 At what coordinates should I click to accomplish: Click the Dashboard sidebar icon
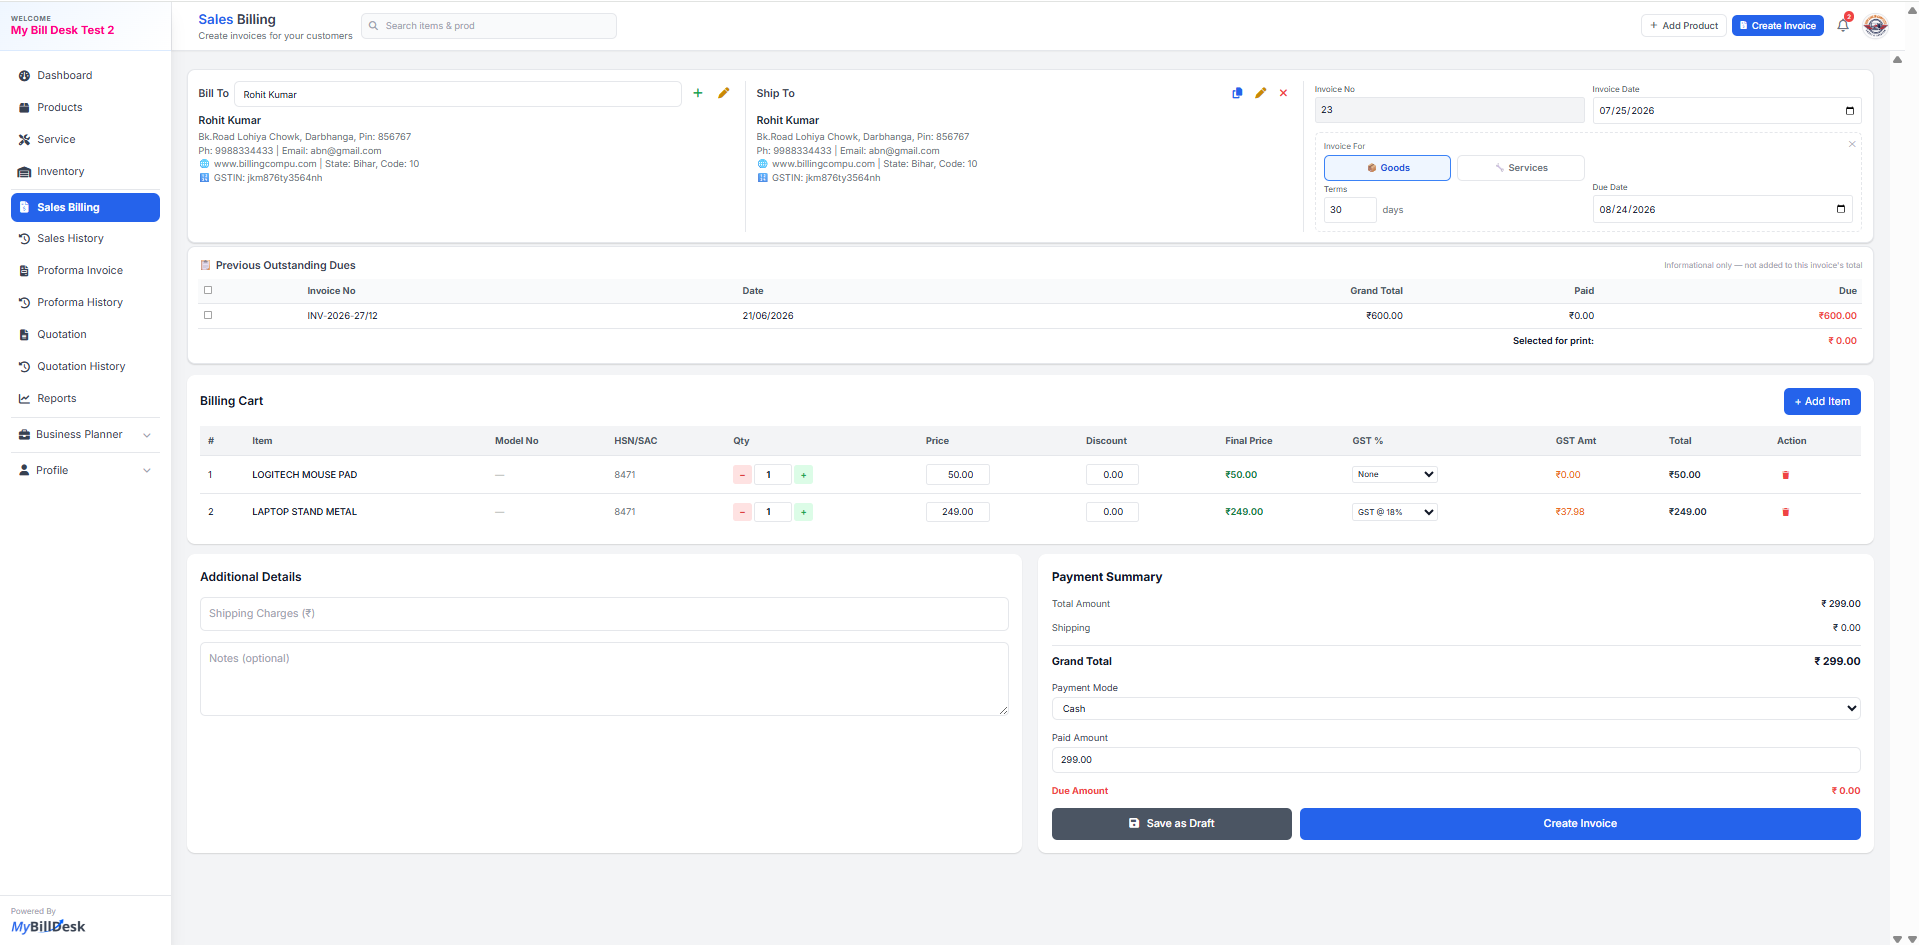(24, 76)
